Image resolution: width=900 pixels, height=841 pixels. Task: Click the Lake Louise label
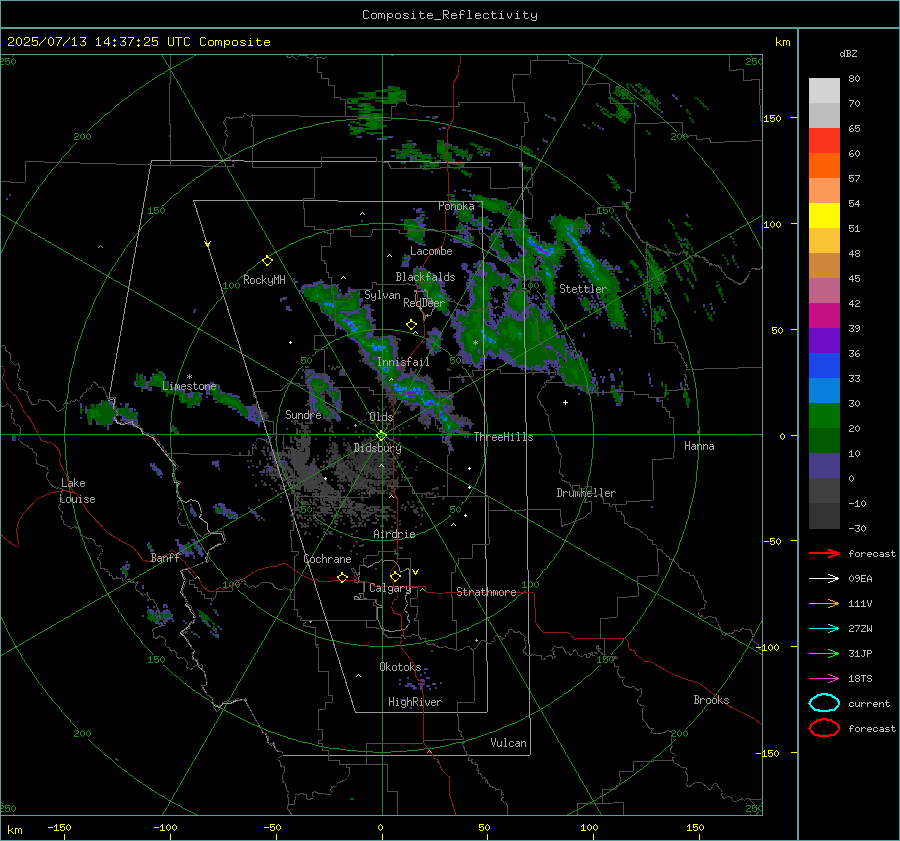pyautogui.click(x=77, y=491)
